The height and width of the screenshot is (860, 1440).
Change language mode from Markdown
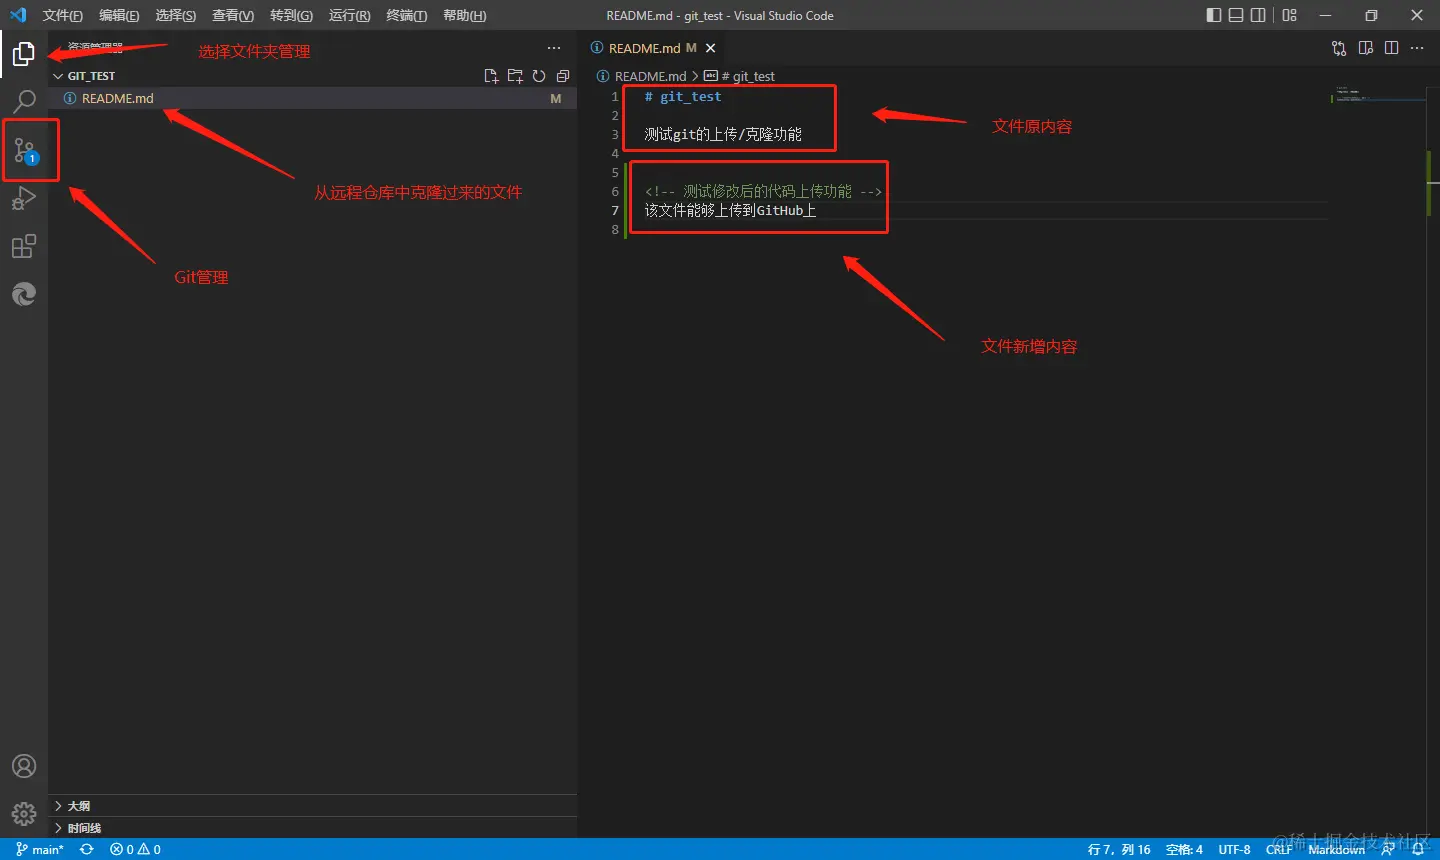tap(1336, 849)
